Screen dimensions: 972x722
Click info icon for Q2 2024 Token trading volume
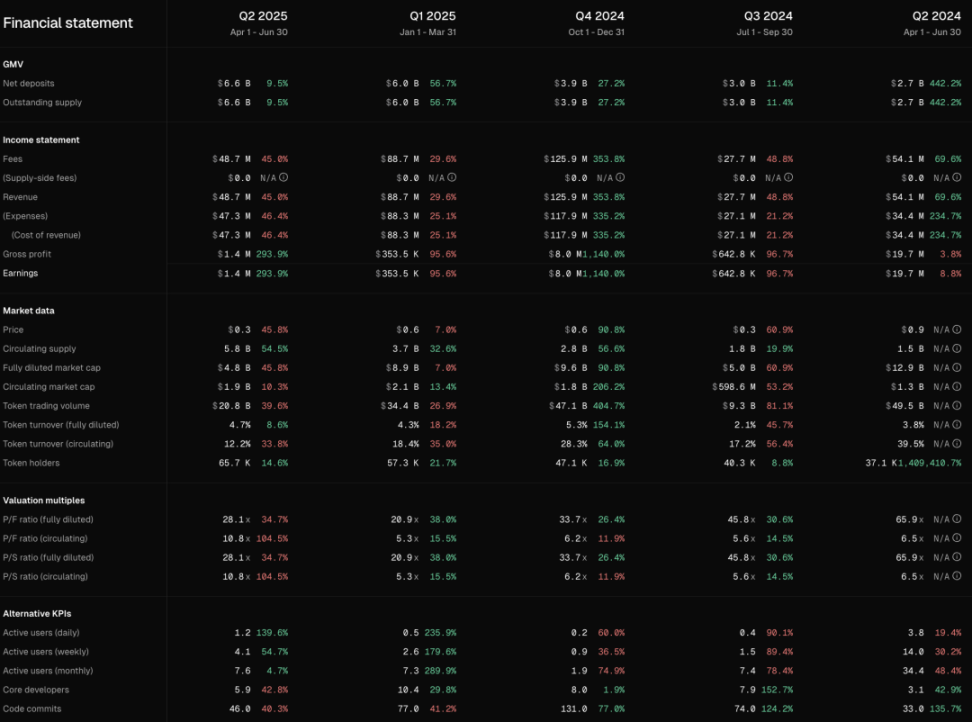[956, 406]
